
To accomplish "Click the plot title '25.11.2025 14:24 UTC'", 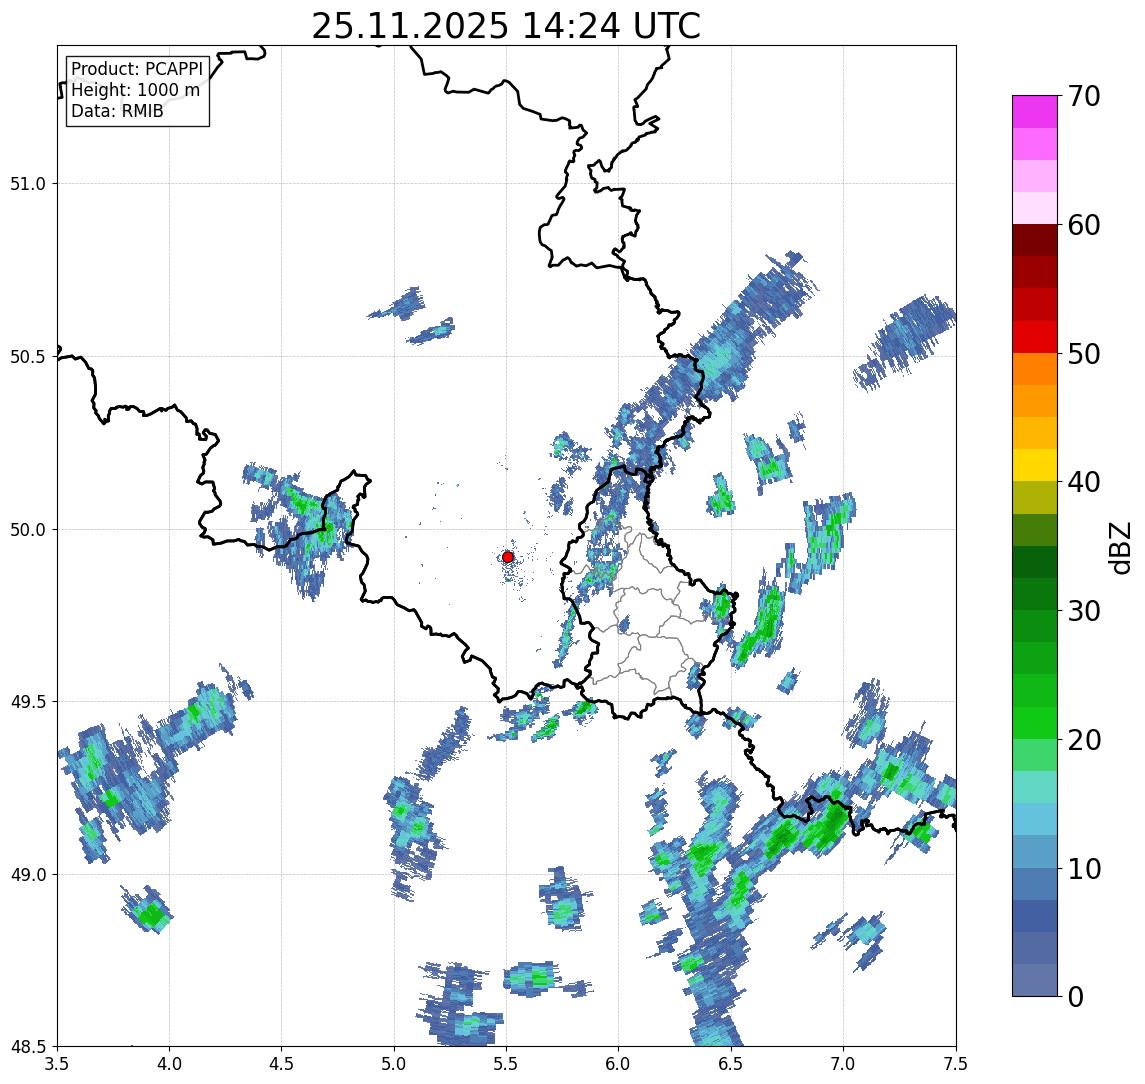I will coord(506,26).
